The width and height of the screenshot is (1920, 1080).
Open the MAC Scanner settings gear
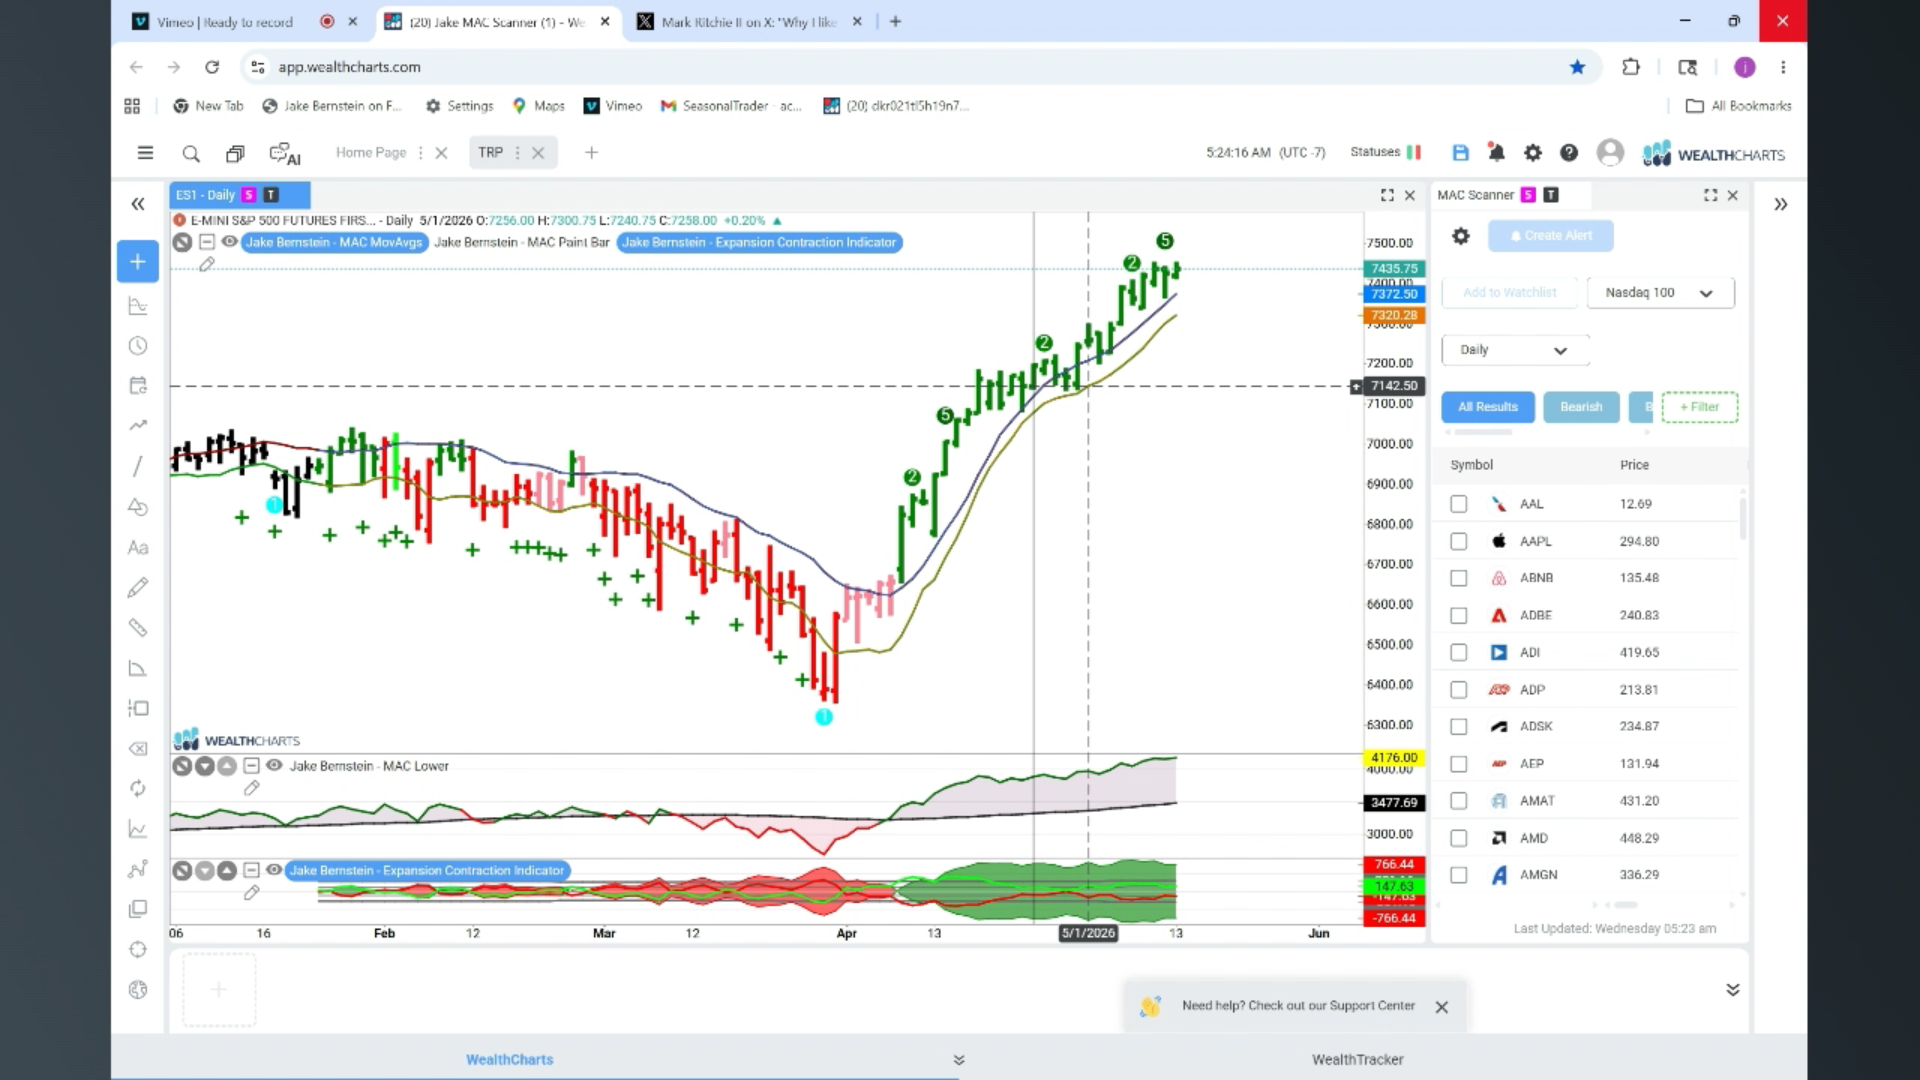coord(1461,236)
